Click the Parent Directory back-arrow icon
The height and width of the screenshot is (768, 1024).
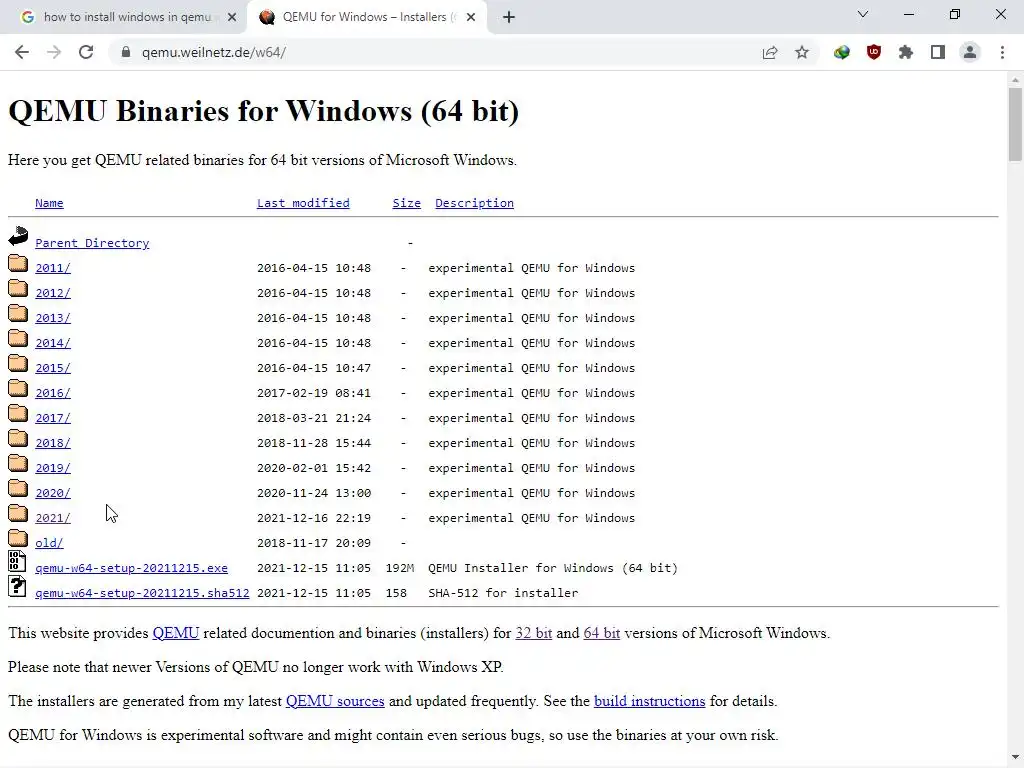point(18,236)
